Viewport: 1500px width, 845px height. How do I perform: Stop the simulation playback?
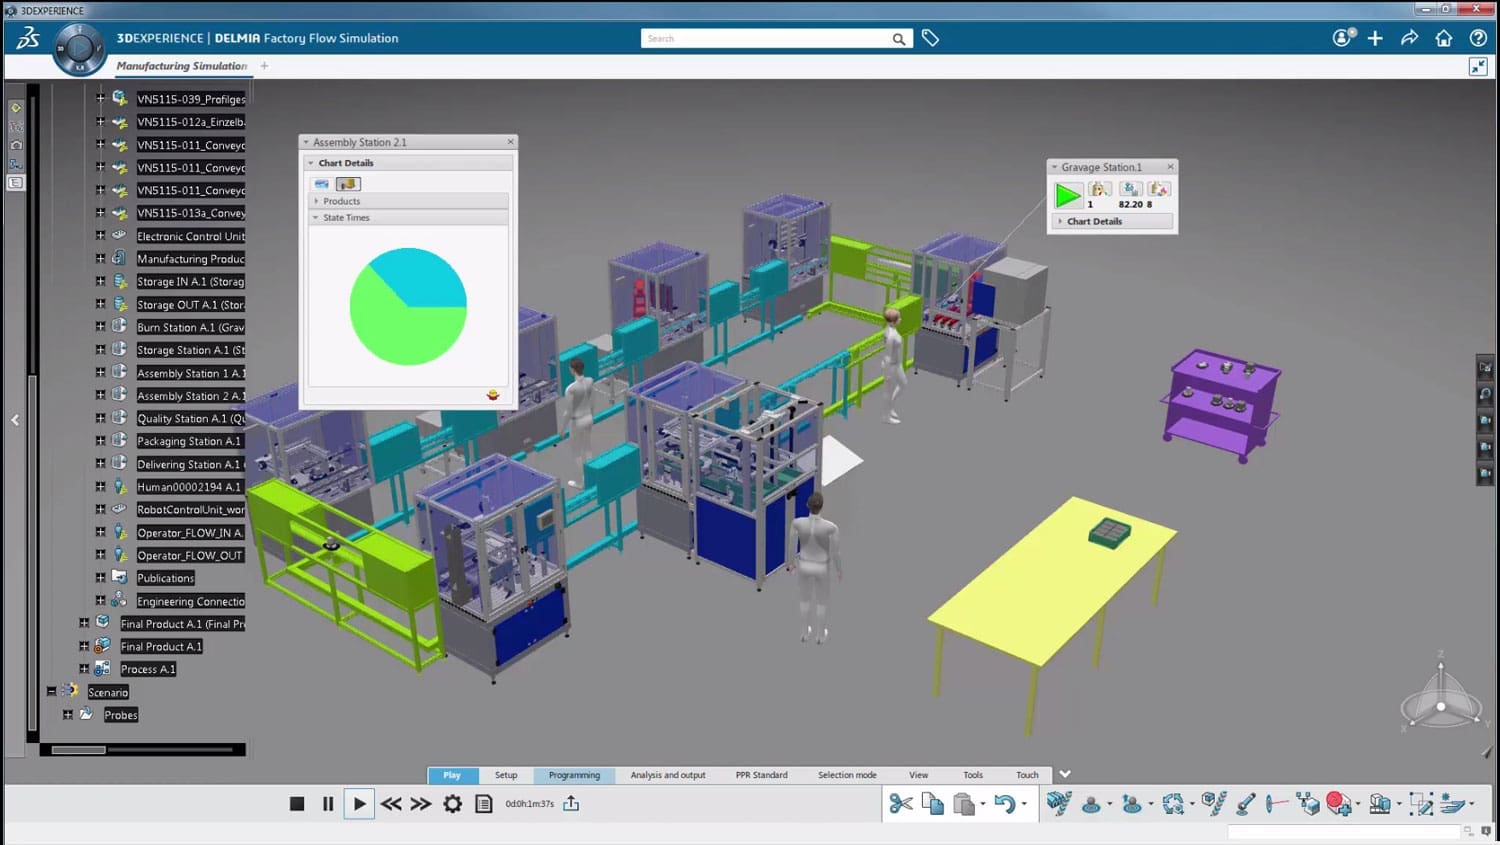(x=297, y=804)
